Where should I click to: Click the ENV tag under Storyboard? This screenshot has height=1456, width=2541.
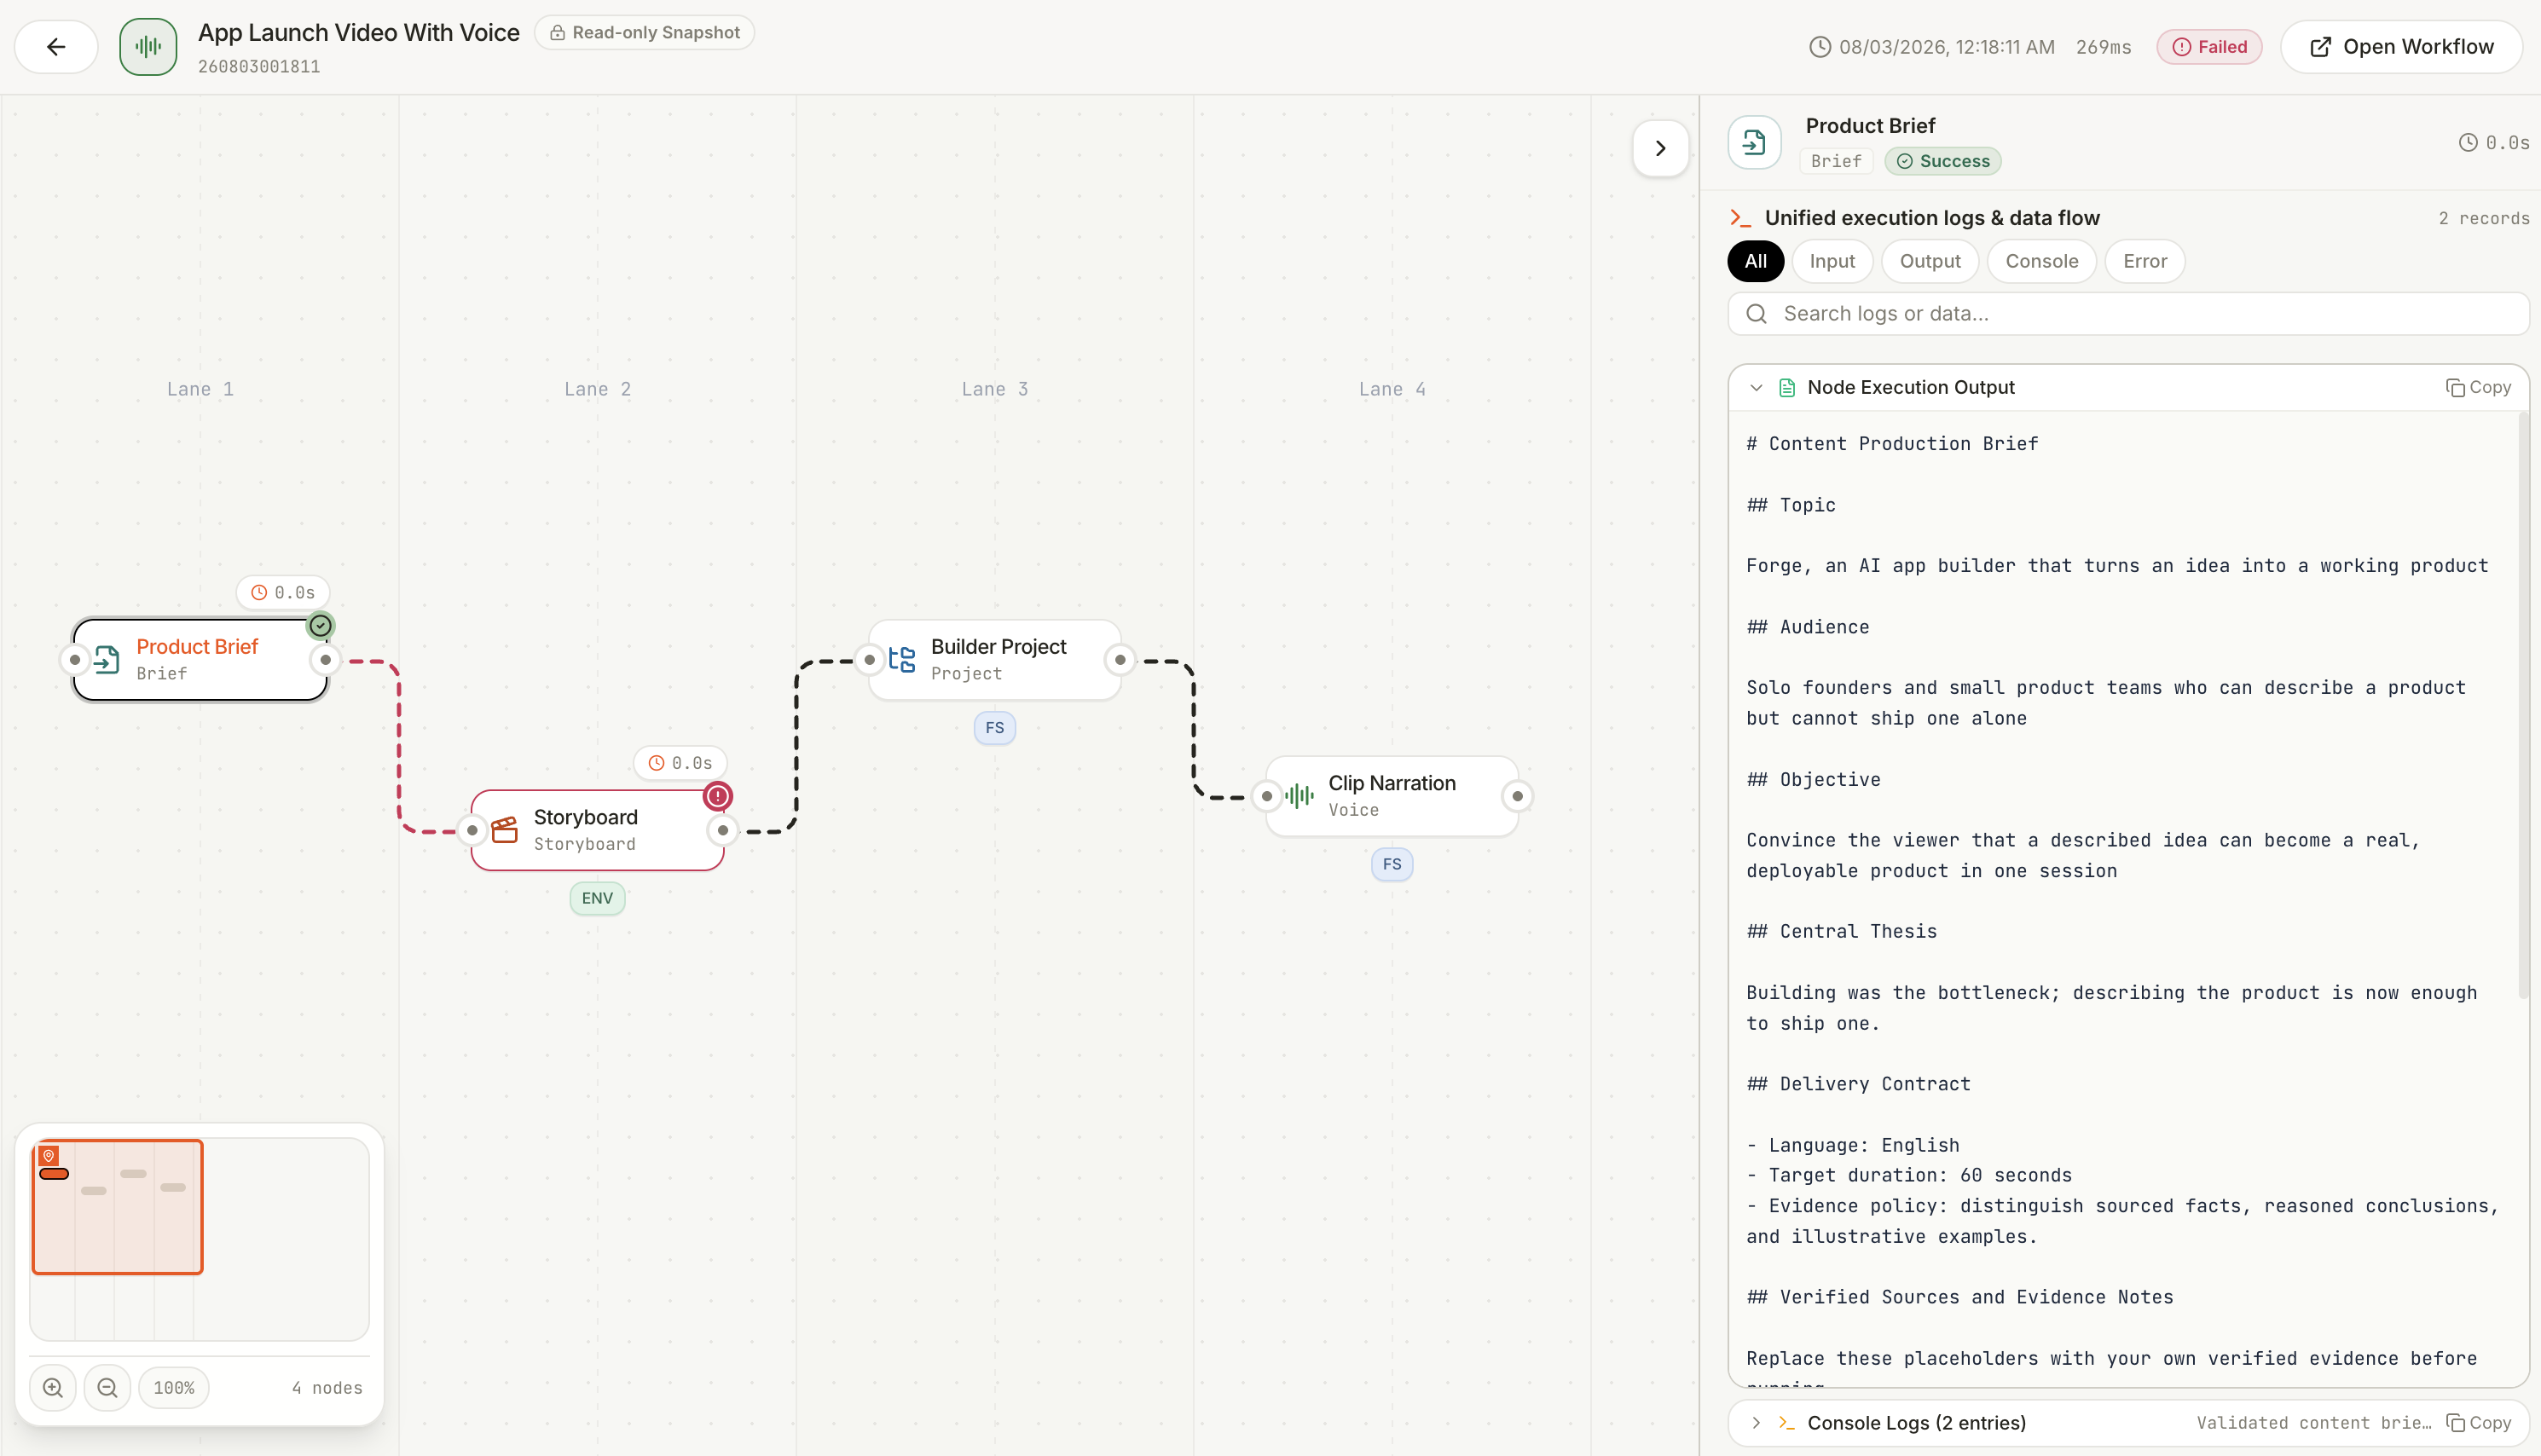(x=597, y=898)
